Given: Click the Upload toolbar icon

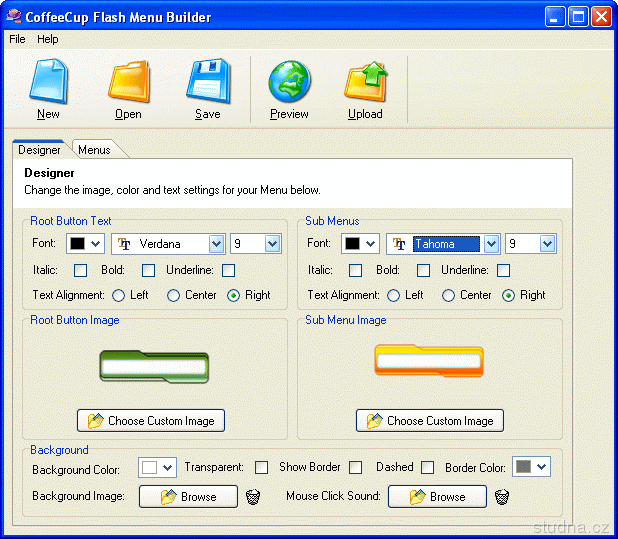Looking at the screenshot, I should point(365,81).
